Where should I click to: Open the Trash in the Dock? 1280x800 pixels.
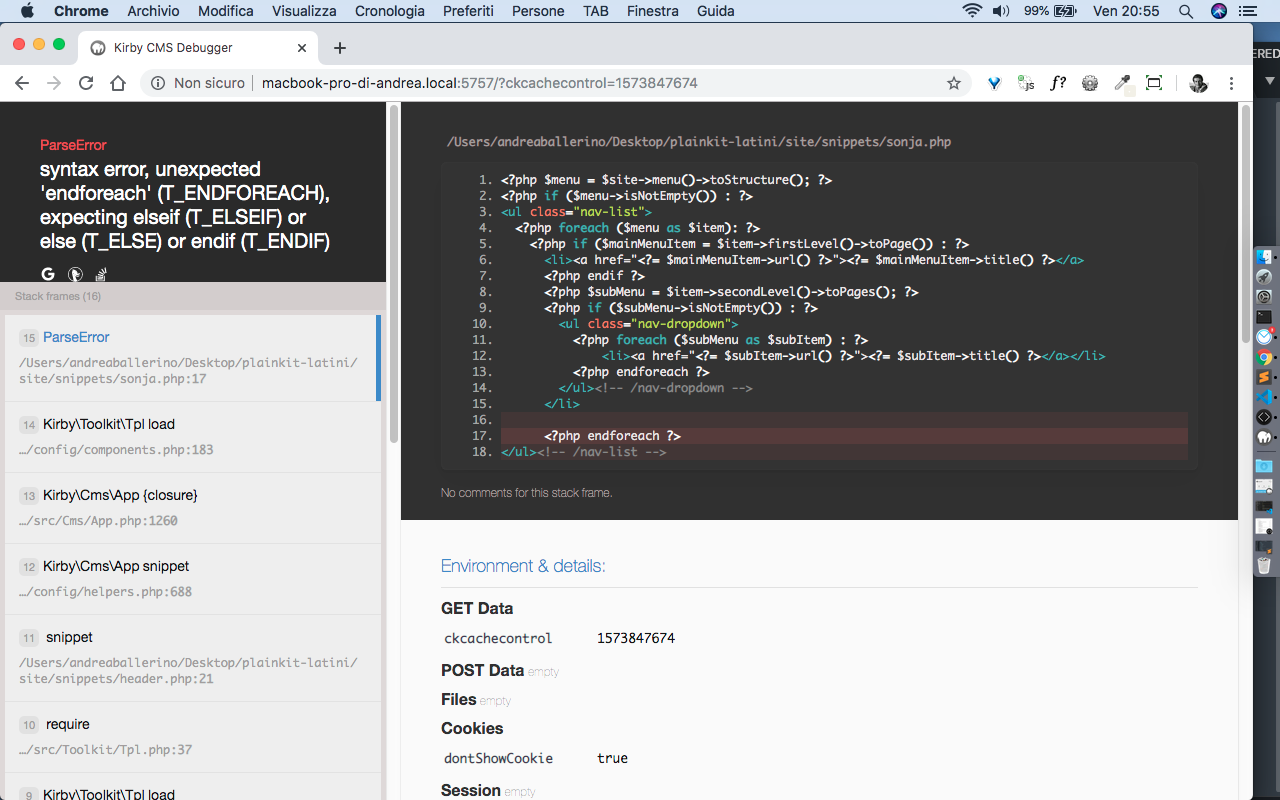1264,565
